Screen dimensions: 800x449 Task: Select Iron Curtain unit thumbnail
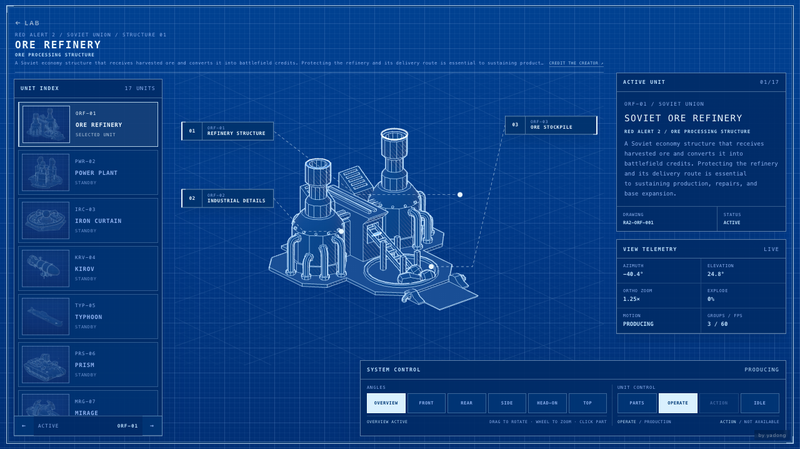click(x=46, y=220)
